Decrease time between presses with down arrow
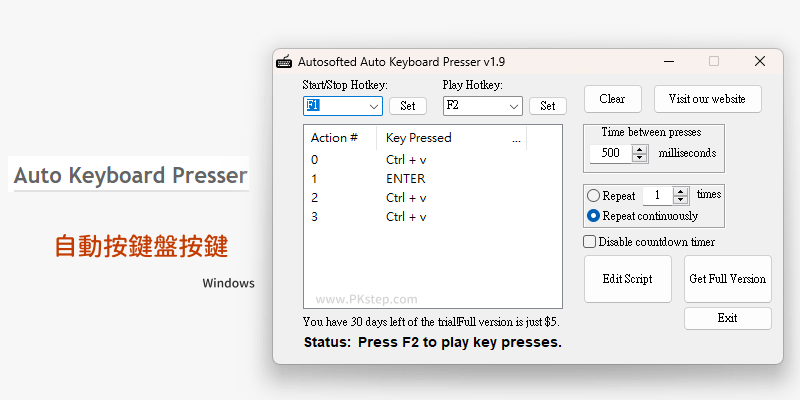 coord(639,157)
